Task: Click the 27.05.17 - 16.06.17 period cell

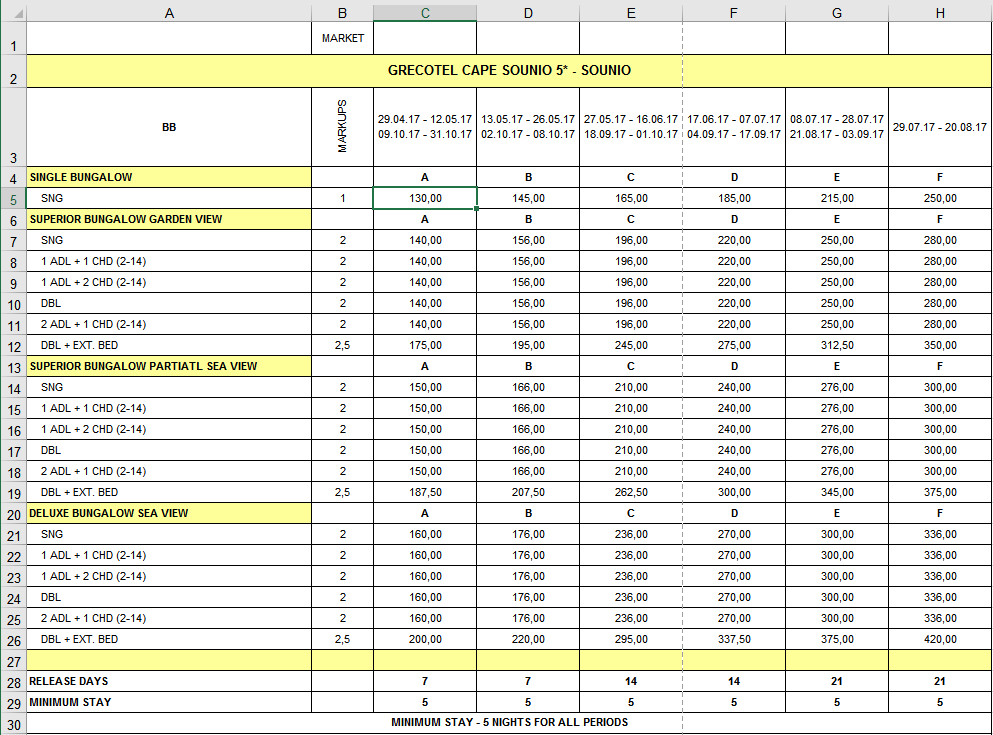Action: point(631,127)
